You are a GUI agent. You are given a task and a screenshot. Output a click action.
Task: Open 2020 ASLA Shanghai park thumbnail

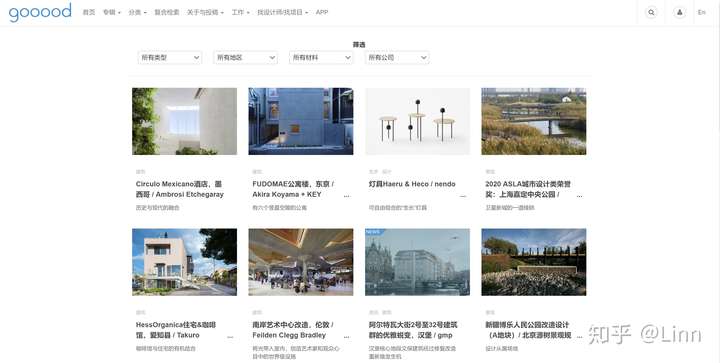pyautogui.click(x=534, y=121)
